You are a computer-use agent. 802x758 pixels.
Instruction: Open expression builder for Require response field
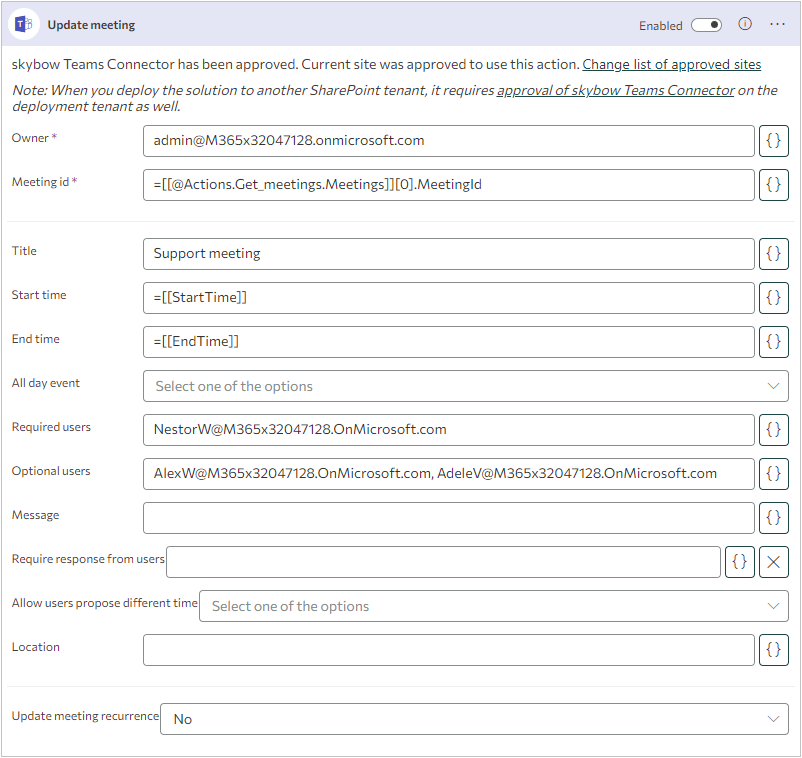(740, 562)
